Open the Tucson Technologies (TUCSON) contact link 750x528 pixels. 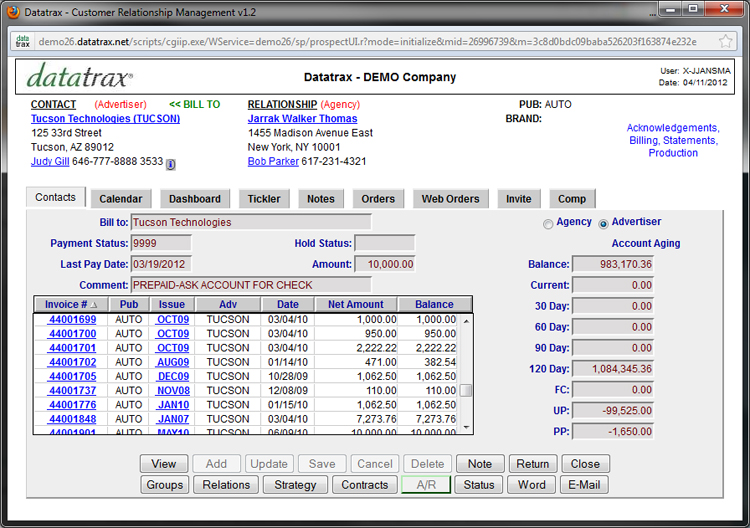pos(106,119)
